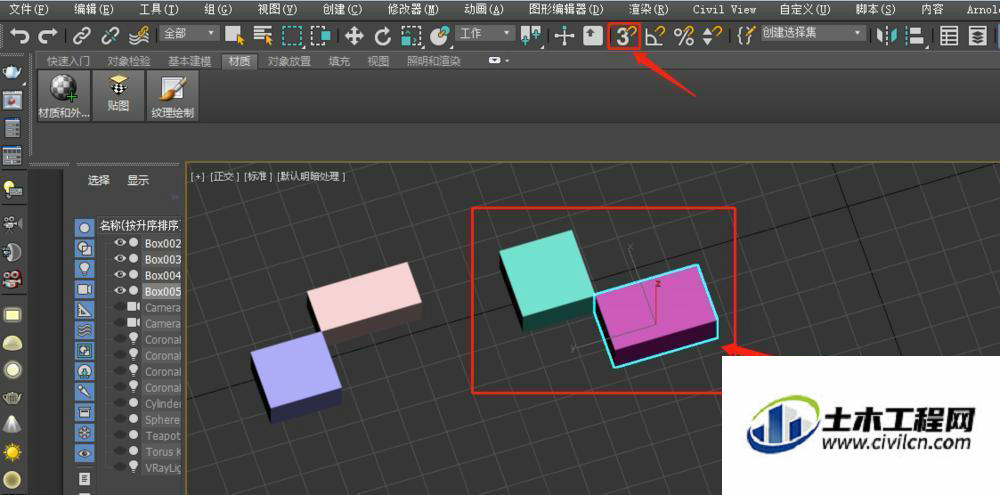1000x495 pixels.
Task: Toggle the Window/Crossing selection mode
Action: click(x=320, y=36)
